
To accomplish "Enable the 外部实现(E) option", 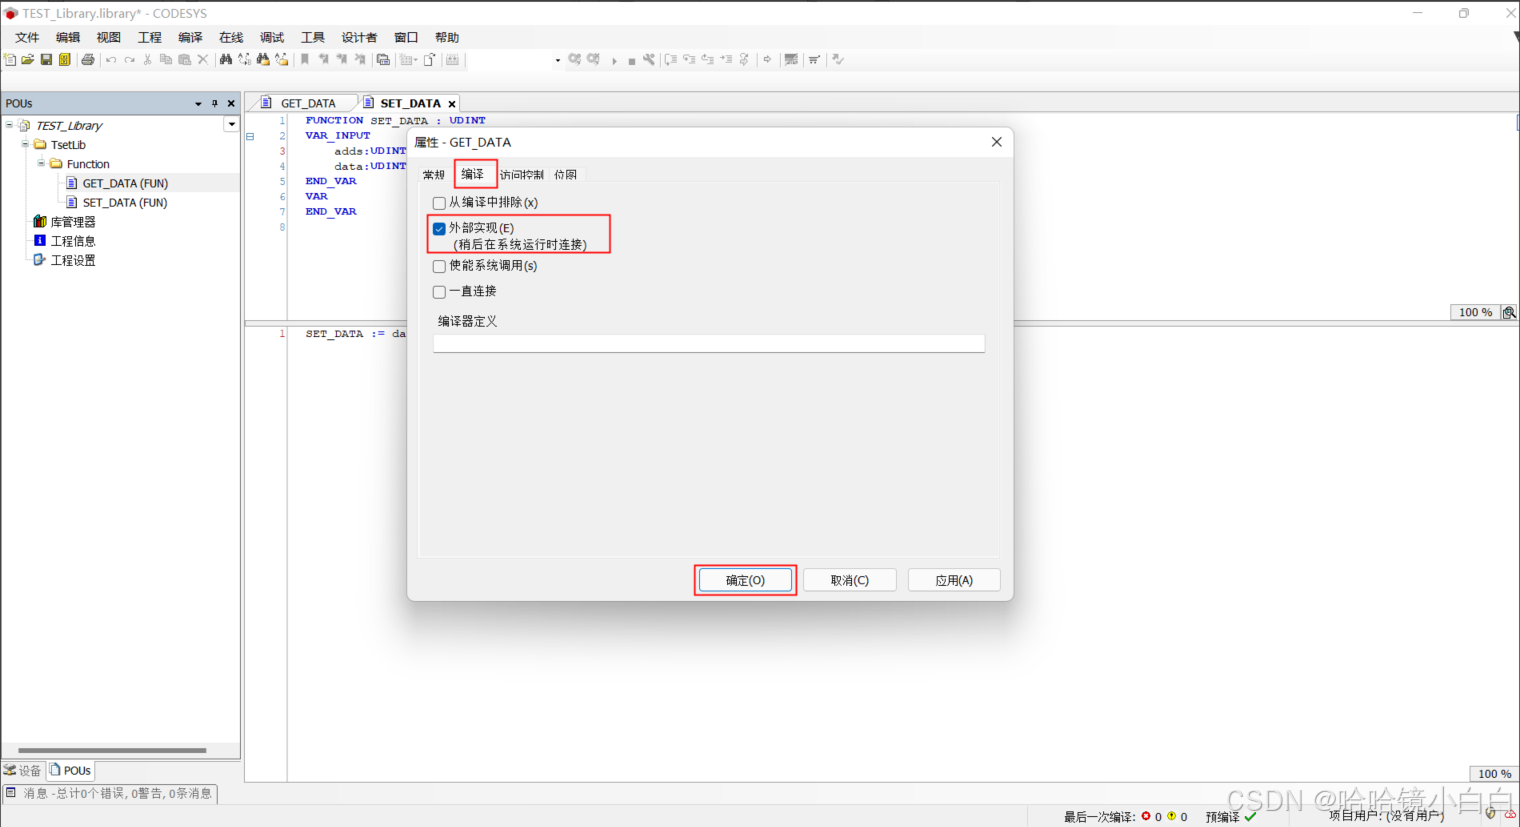I will tap(438, 228).
